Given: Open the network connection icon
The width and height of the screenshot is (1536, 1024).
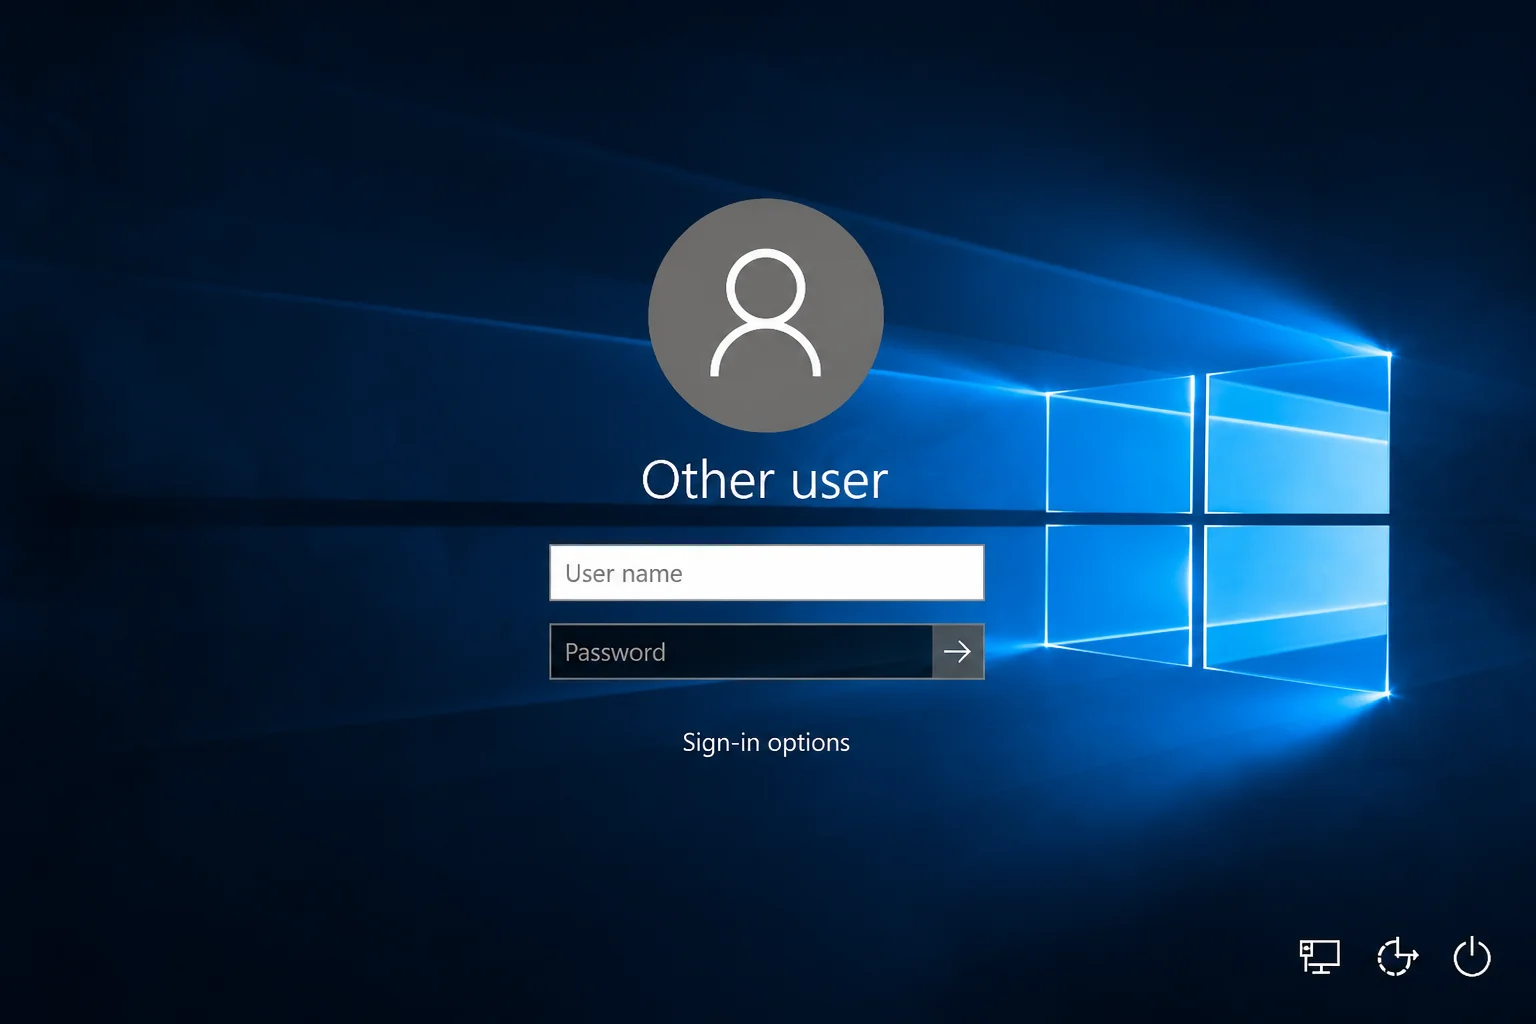Looking at the screenshot, I should click(1319, 957).
